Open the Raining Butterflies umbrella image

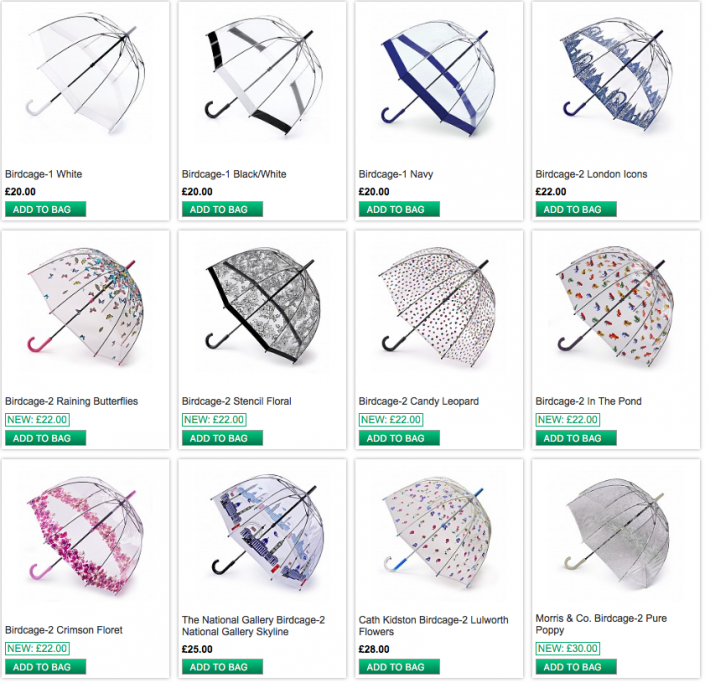[x=86, y=308]
